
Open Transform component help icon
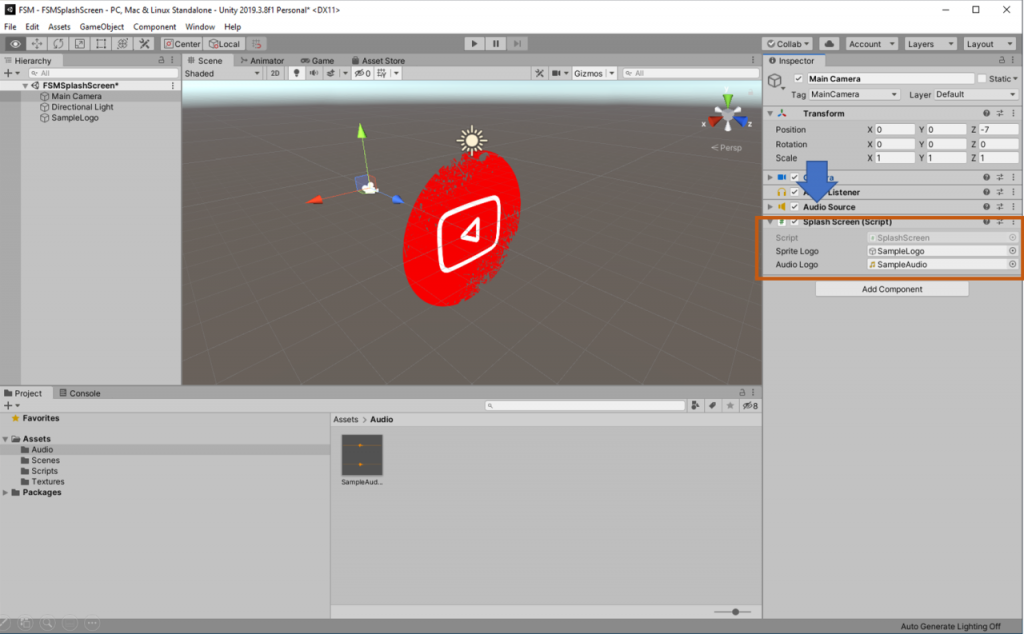[986, 113]
